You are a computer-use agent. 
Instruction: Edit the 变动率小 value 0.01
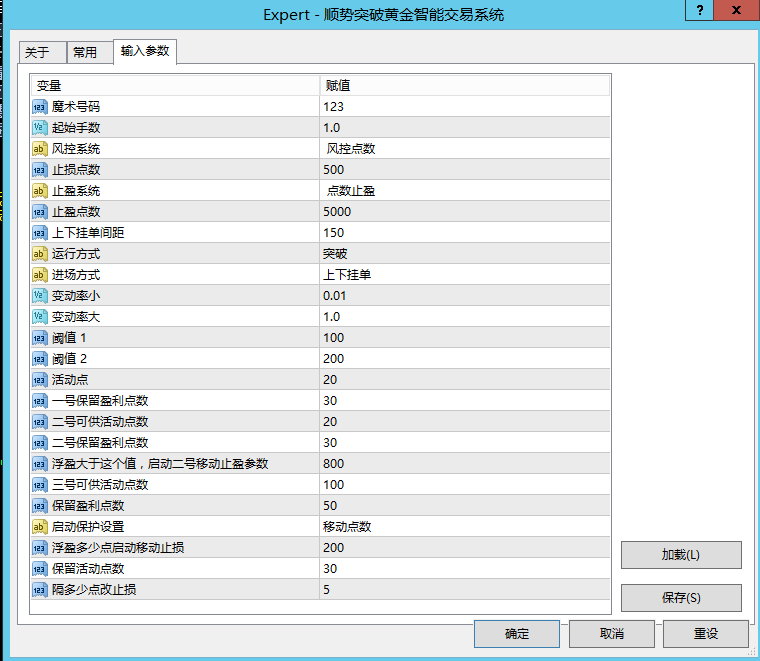tap(465, 296)
